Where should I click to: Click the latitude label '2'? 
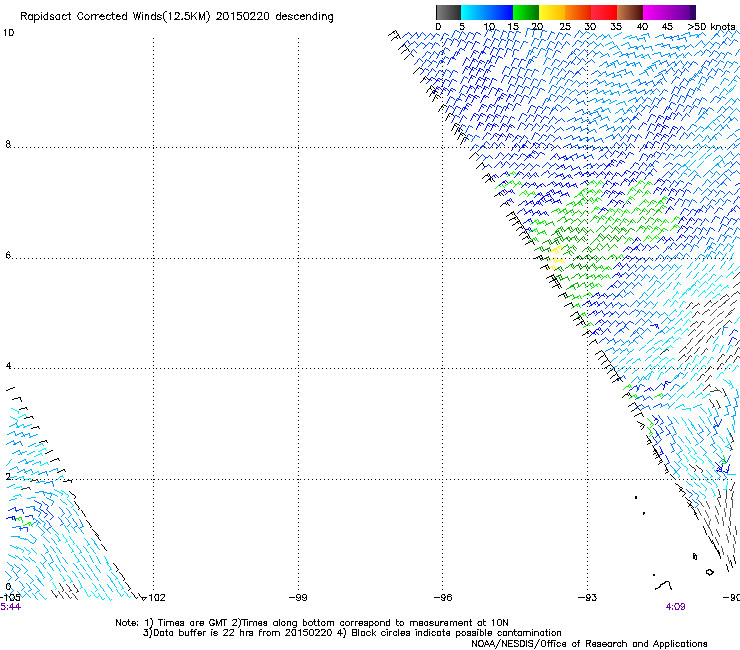click(x=8, y=476)
